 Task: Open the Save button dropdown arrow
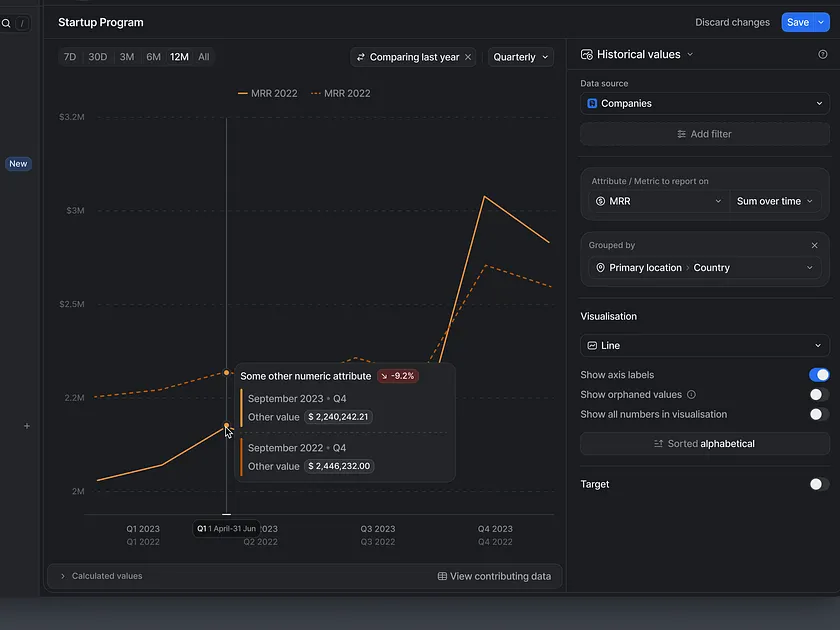click(822, 22)
